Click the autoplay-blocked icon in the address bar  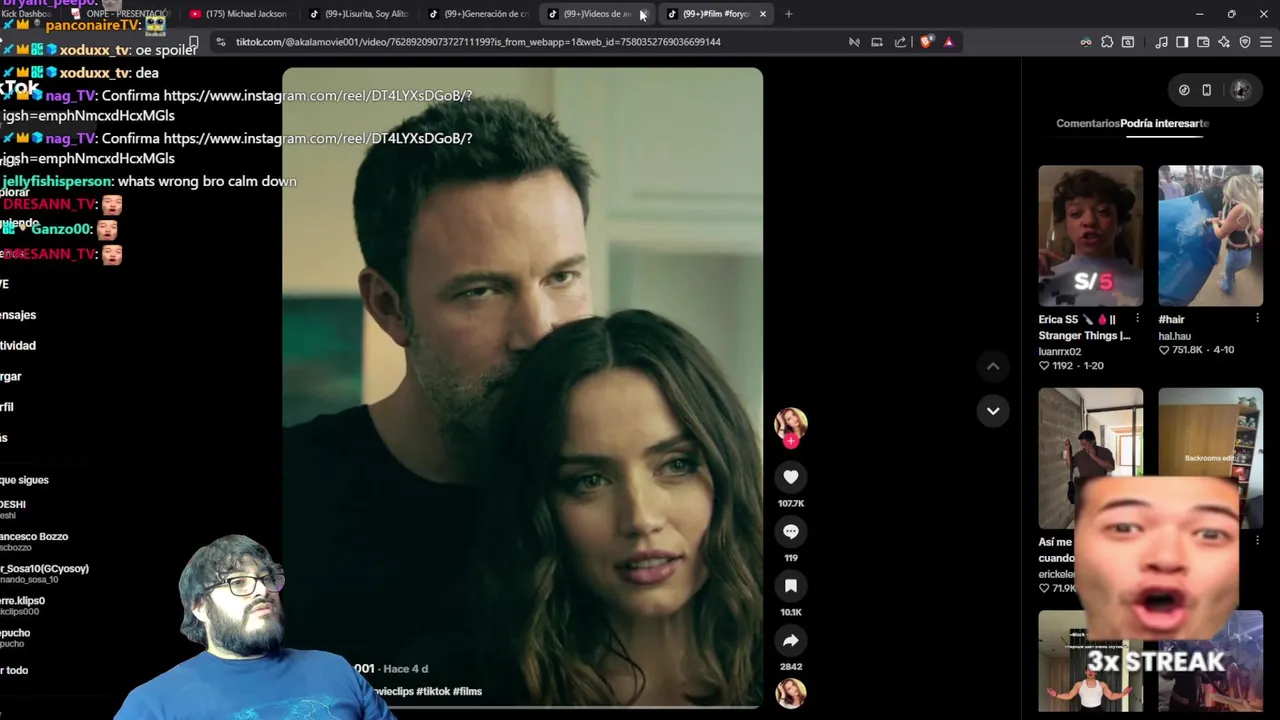click(854, 42)
